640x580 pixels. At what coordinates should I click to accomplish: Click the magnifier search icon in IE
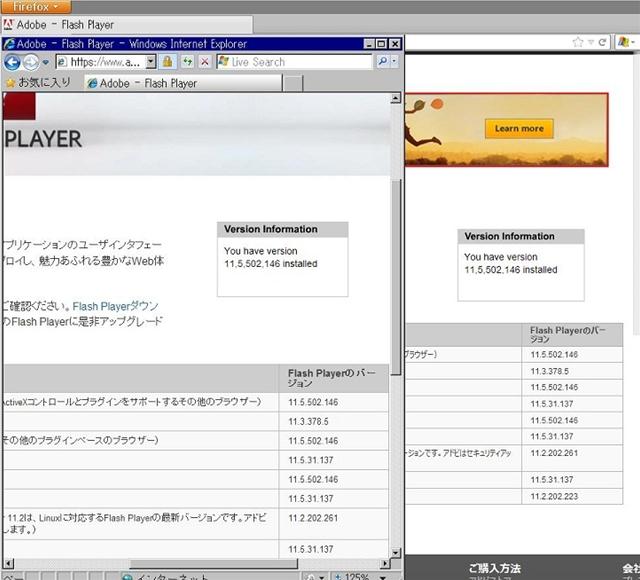tap(382, 61)
